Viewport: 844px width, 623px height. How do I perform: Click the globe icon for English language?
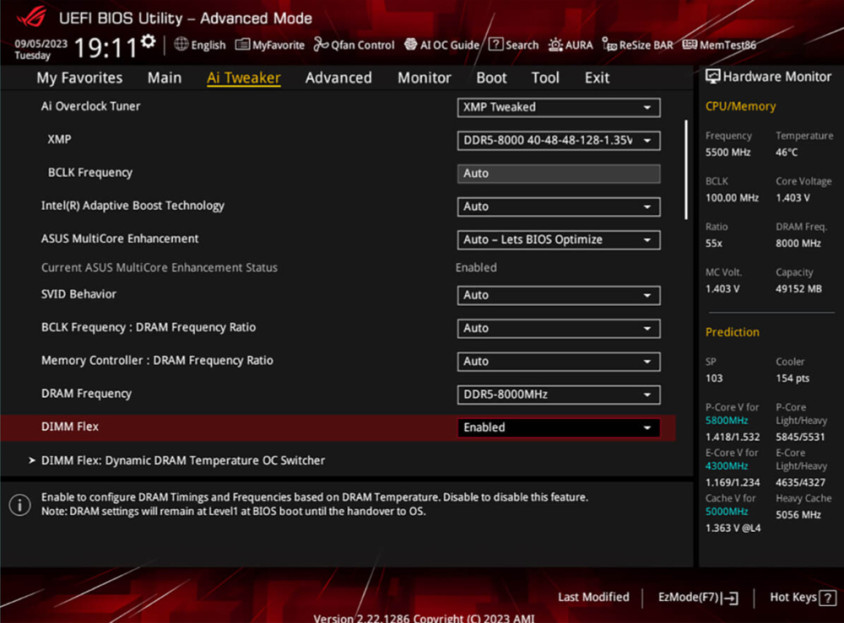pyautogui.click(x=181, y=44)
